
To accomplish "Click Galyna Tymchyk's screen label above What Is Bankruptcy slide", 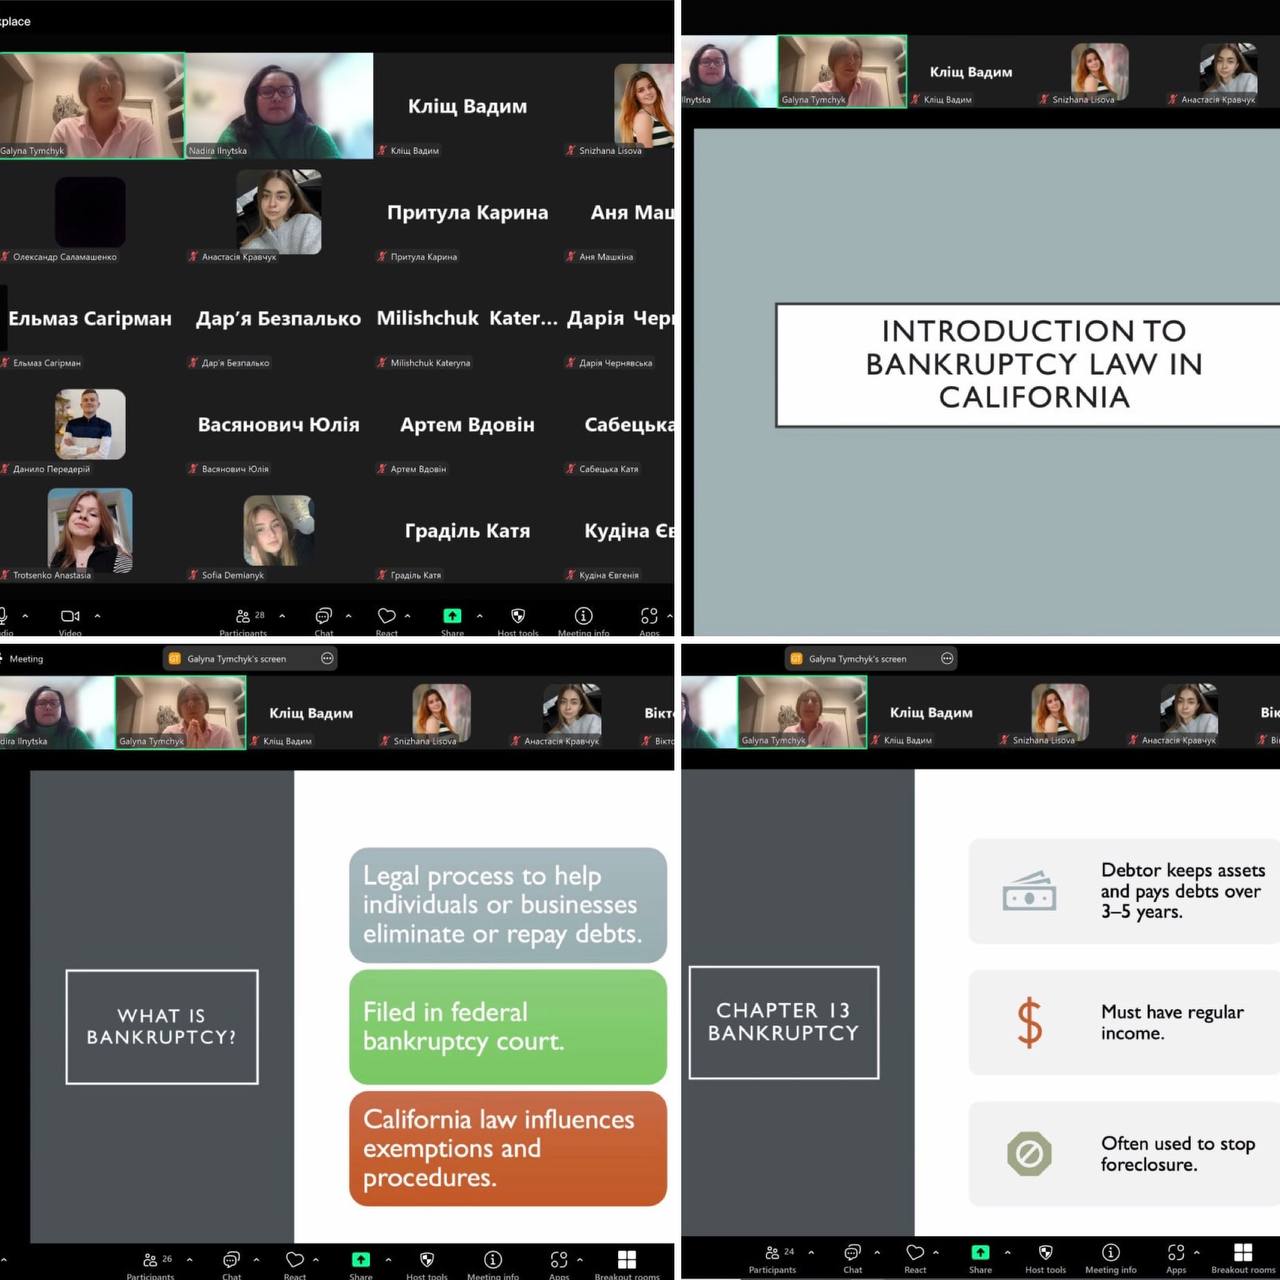I will click(236, 659).
